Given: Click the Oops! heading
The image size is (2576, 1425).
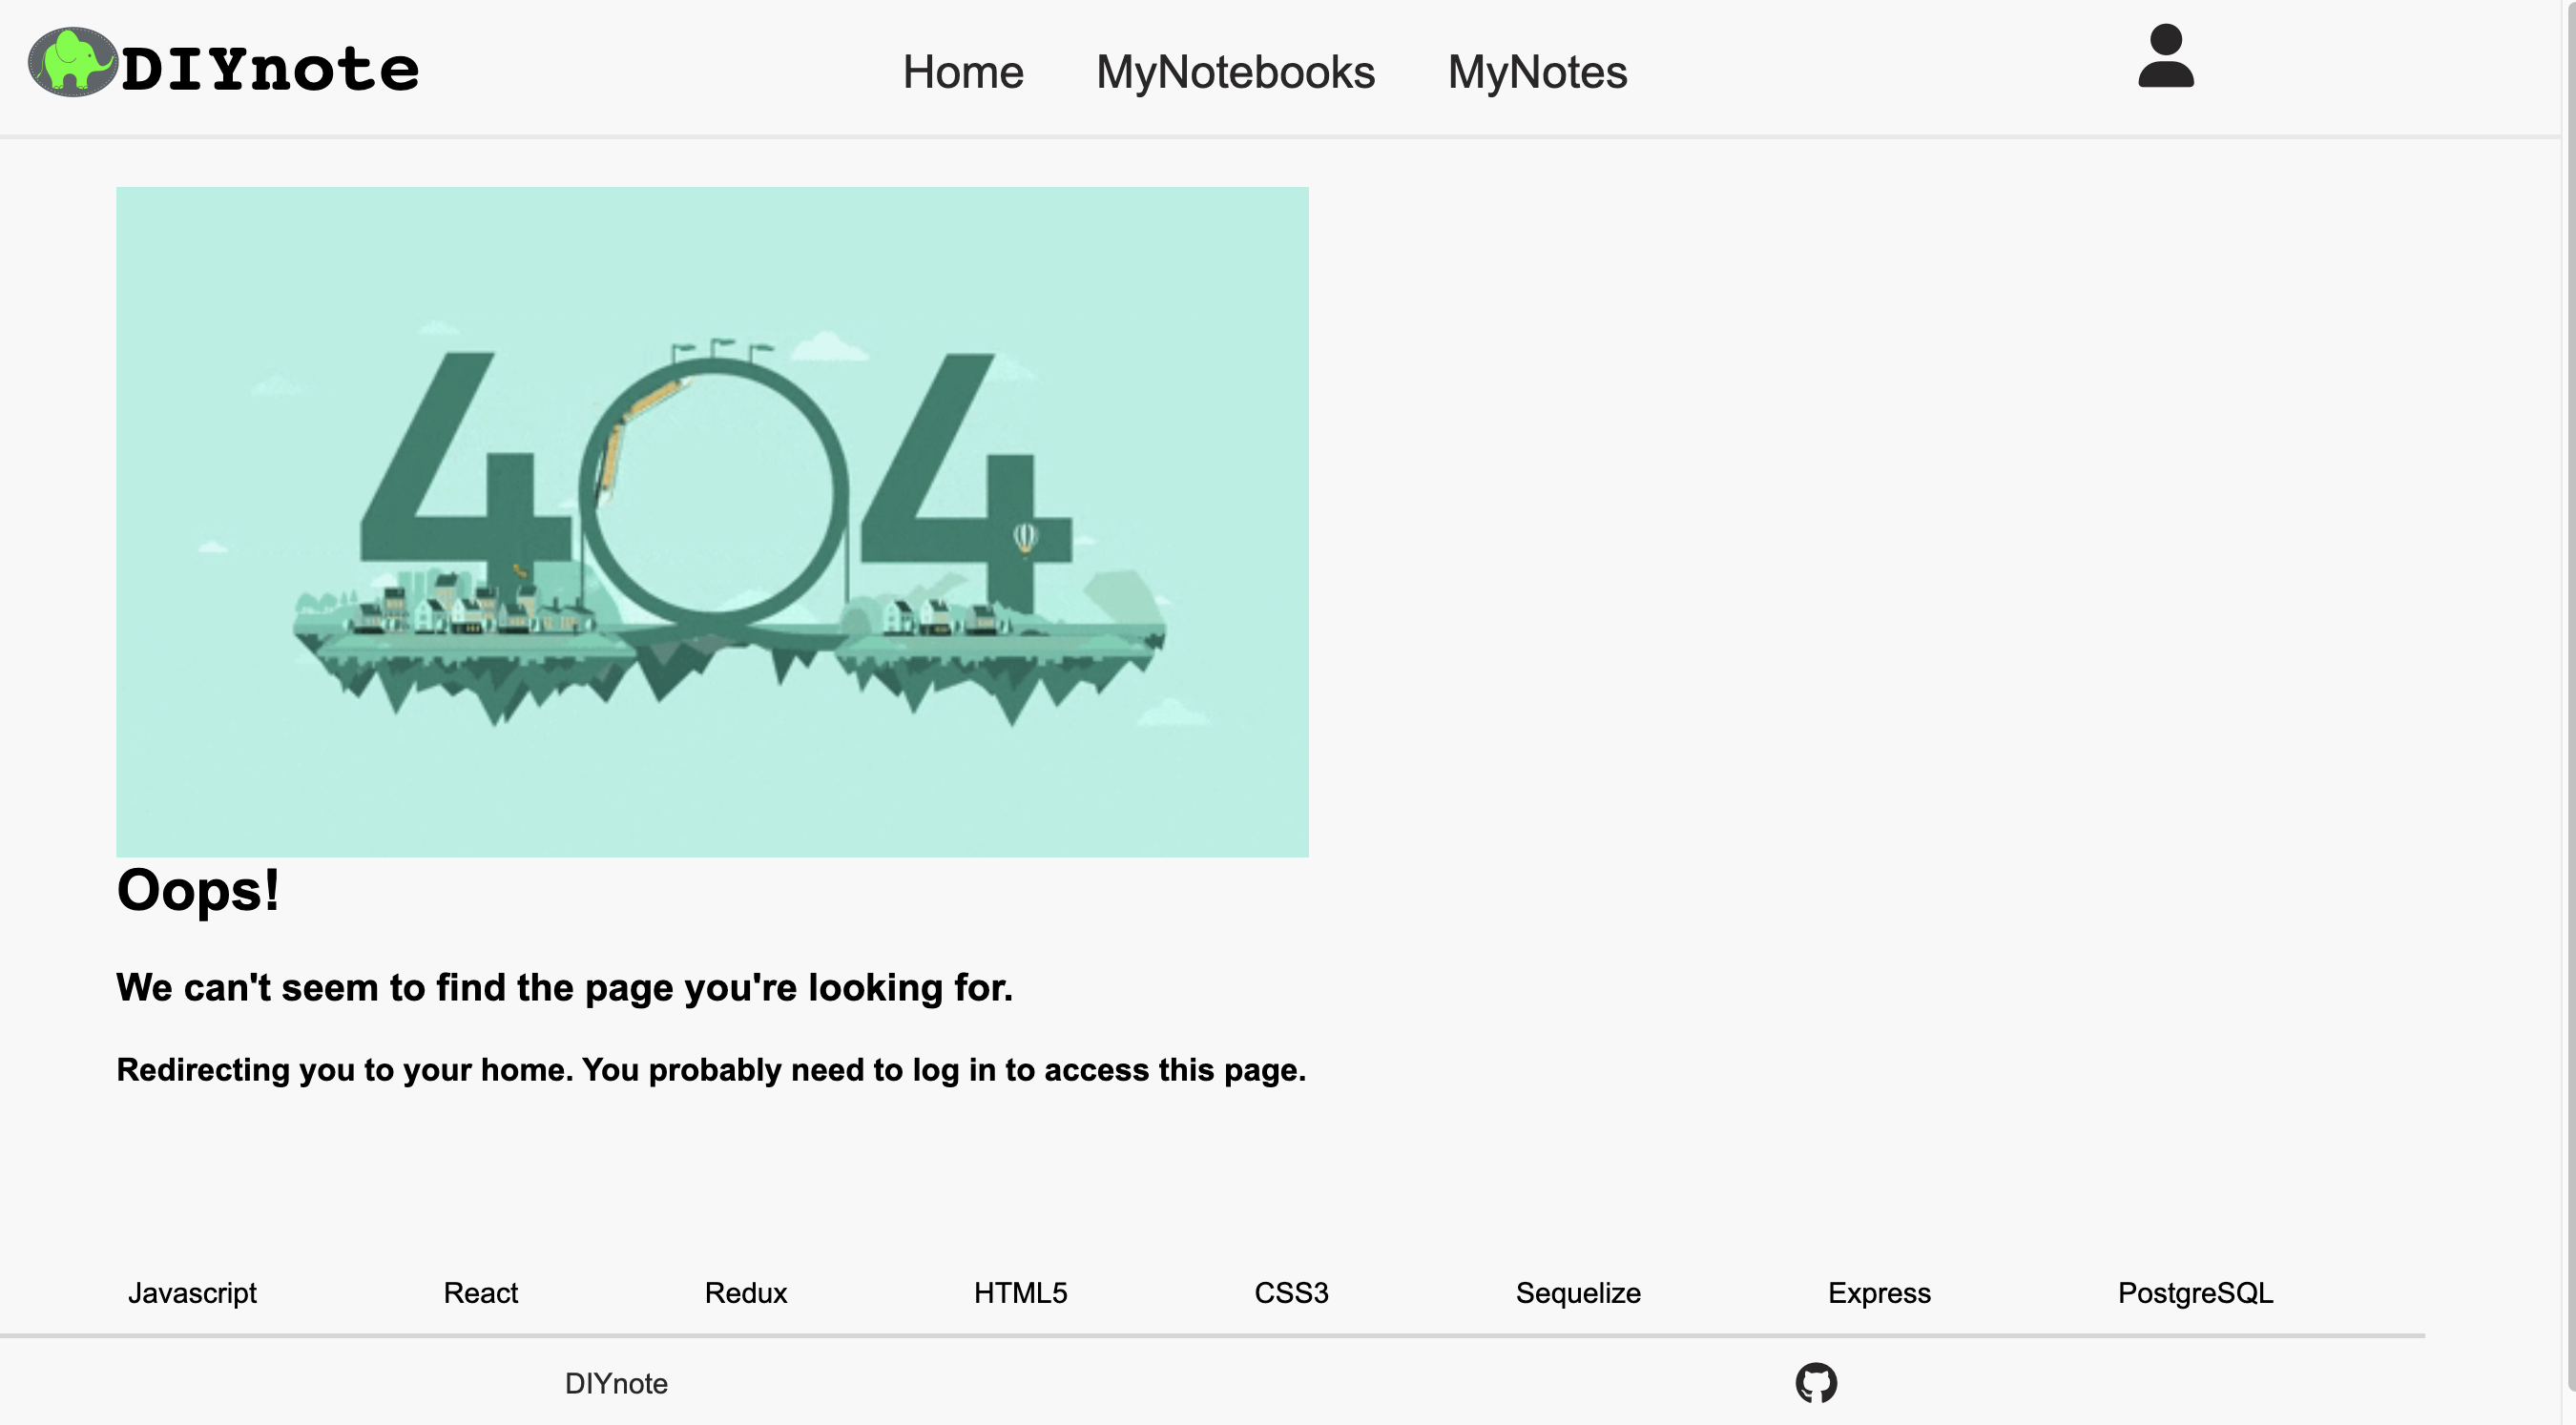Looking at the screenshot, I should point(198,890).
